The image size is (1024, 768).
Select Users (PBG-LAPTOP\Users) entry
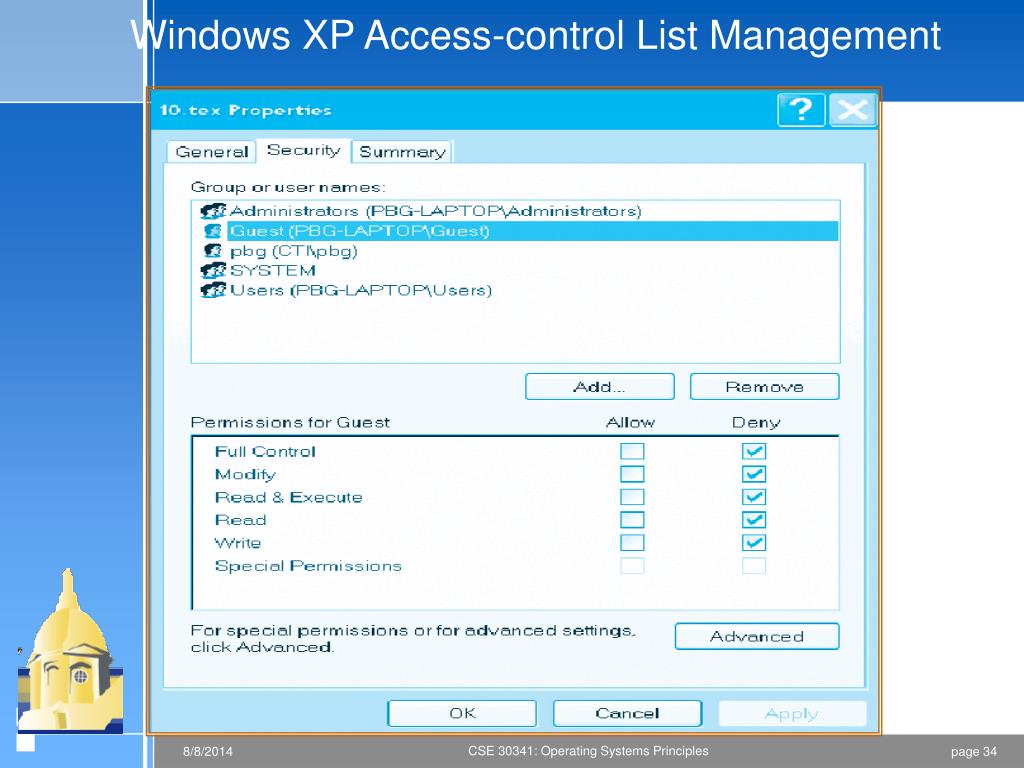click(x=519, y=290)
